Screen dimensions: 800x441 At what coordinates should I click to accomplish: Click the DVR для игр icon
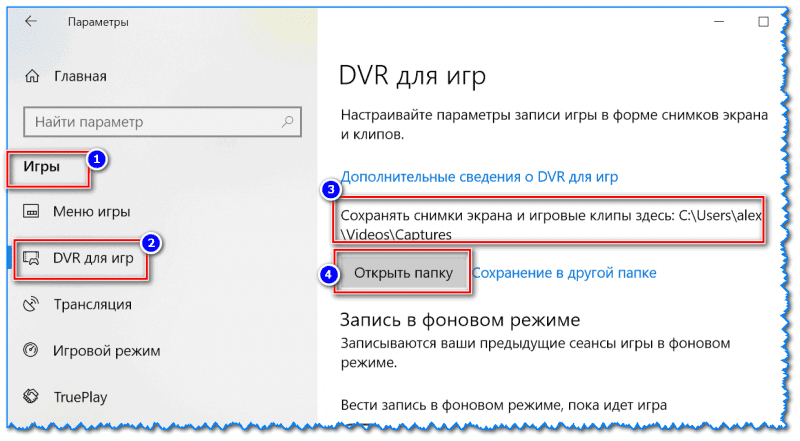[x=31, y=258]
